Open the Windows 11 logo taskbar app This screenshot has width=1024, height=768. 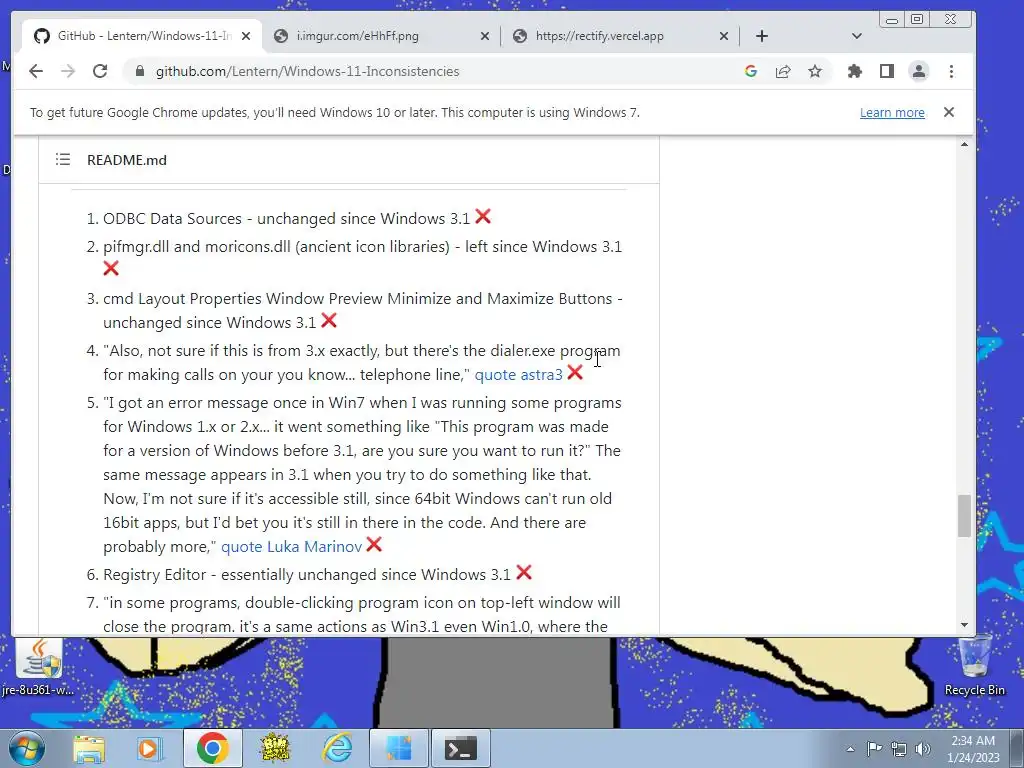tap(399, 748)
